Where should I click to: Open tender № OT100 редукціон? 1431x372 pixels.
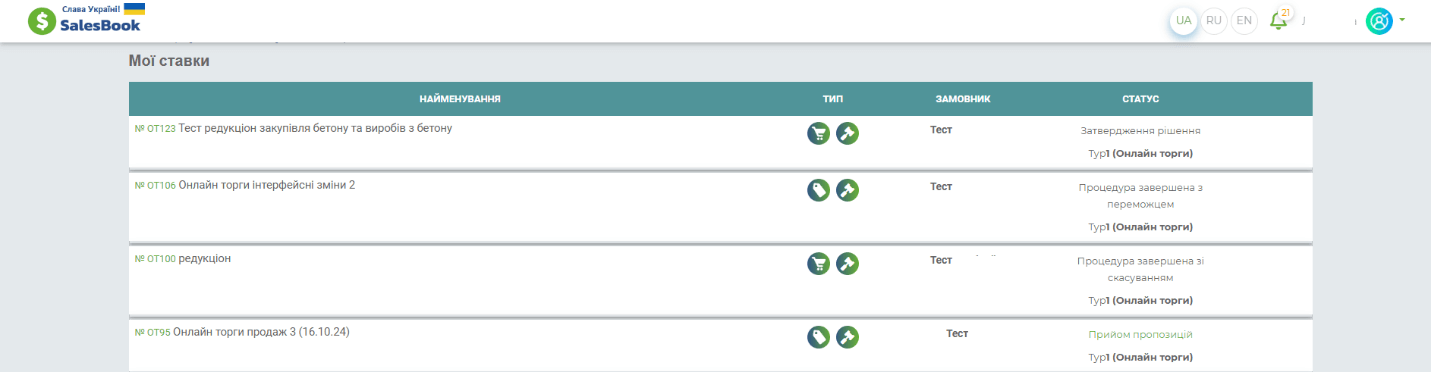183,258
